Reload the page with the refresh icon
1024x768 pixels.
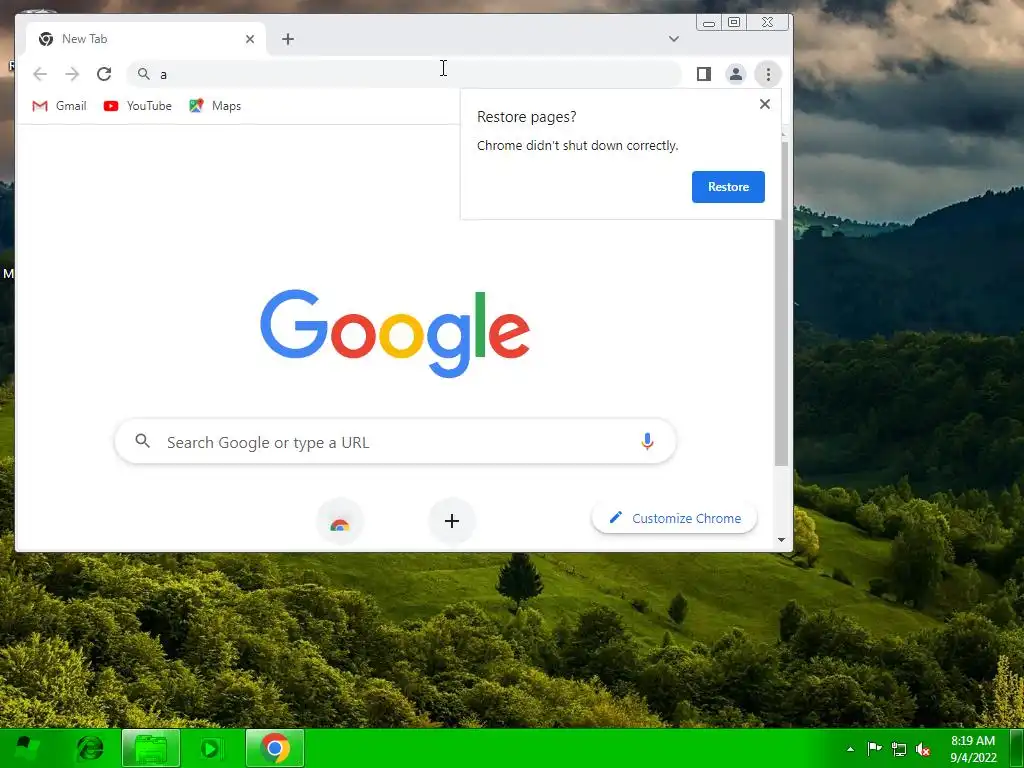tap(104, 74)
